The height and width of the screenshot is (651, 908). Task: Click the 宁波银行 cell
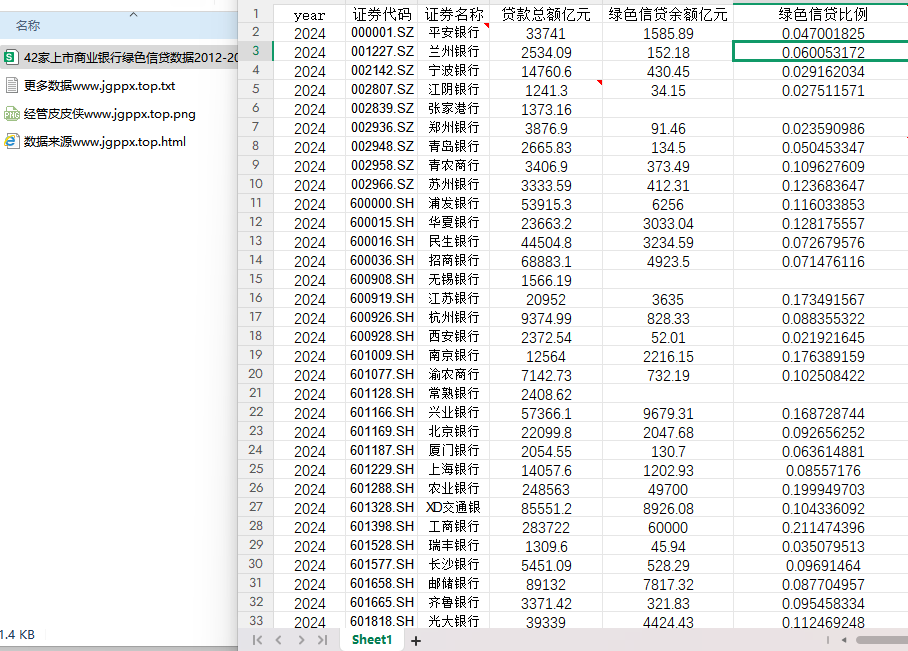[x=453, y=71]
